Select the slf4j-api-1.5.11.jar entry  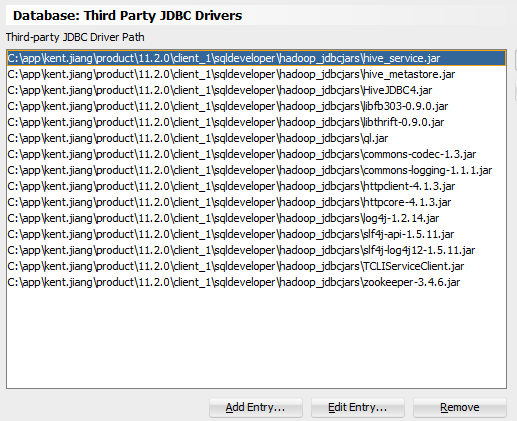pyautogui.click(x=256, y=234)
